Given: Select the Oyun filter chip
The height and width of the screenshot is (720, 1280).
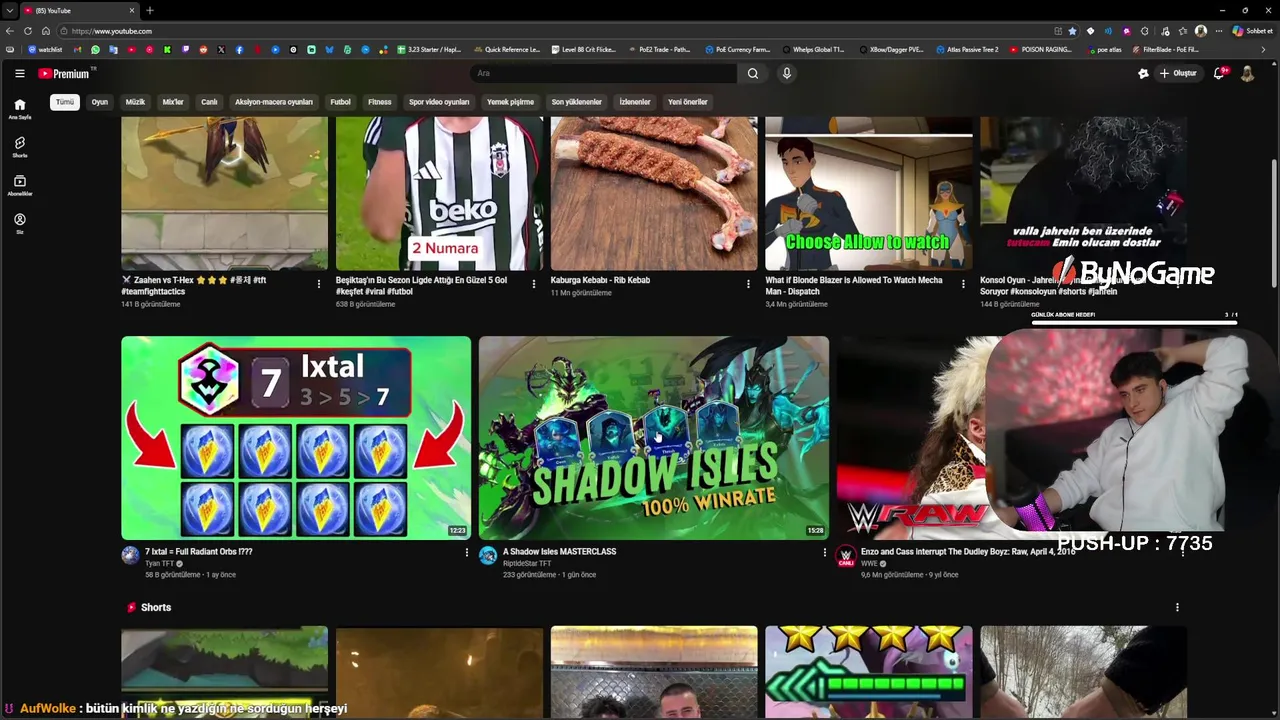Looking at the screenshot, I should pos(100,102).
